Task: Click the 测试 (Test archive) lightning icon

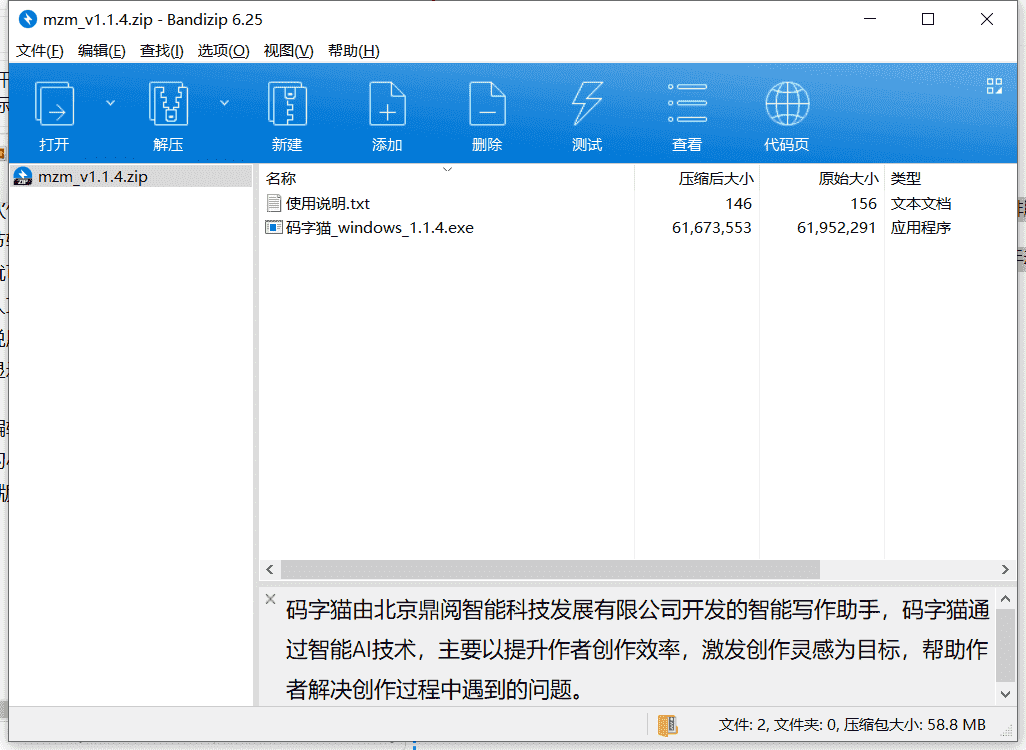Action: tap(587, 103)
